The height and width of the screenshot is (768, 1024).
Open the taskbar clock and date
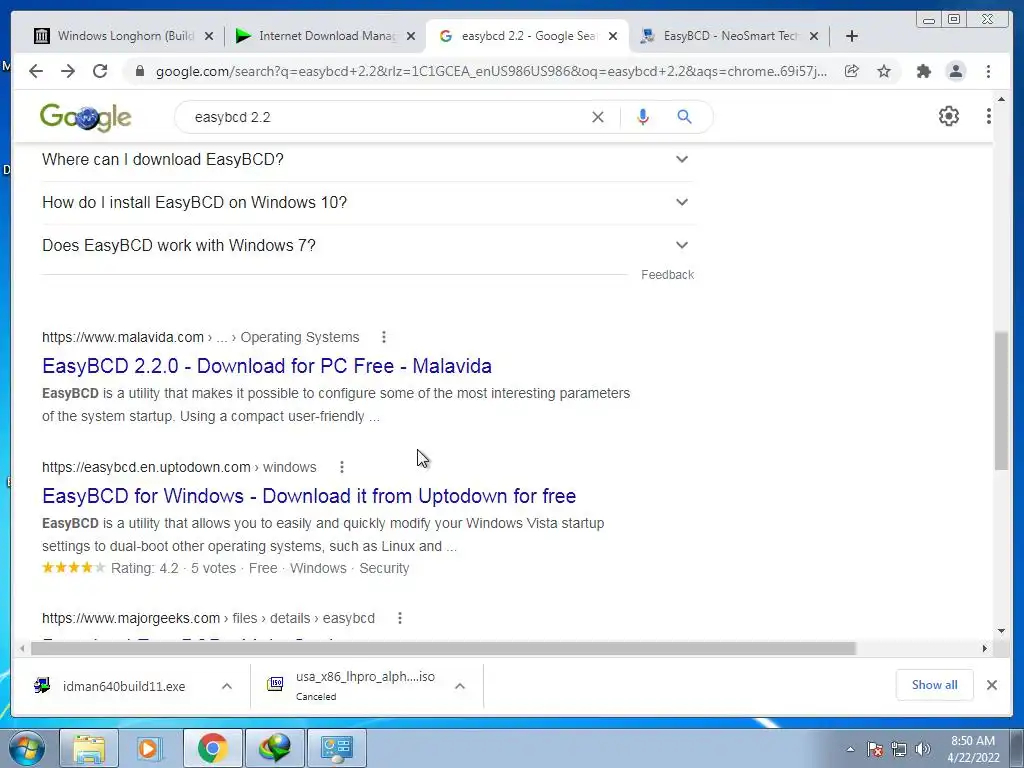(973, 749)
